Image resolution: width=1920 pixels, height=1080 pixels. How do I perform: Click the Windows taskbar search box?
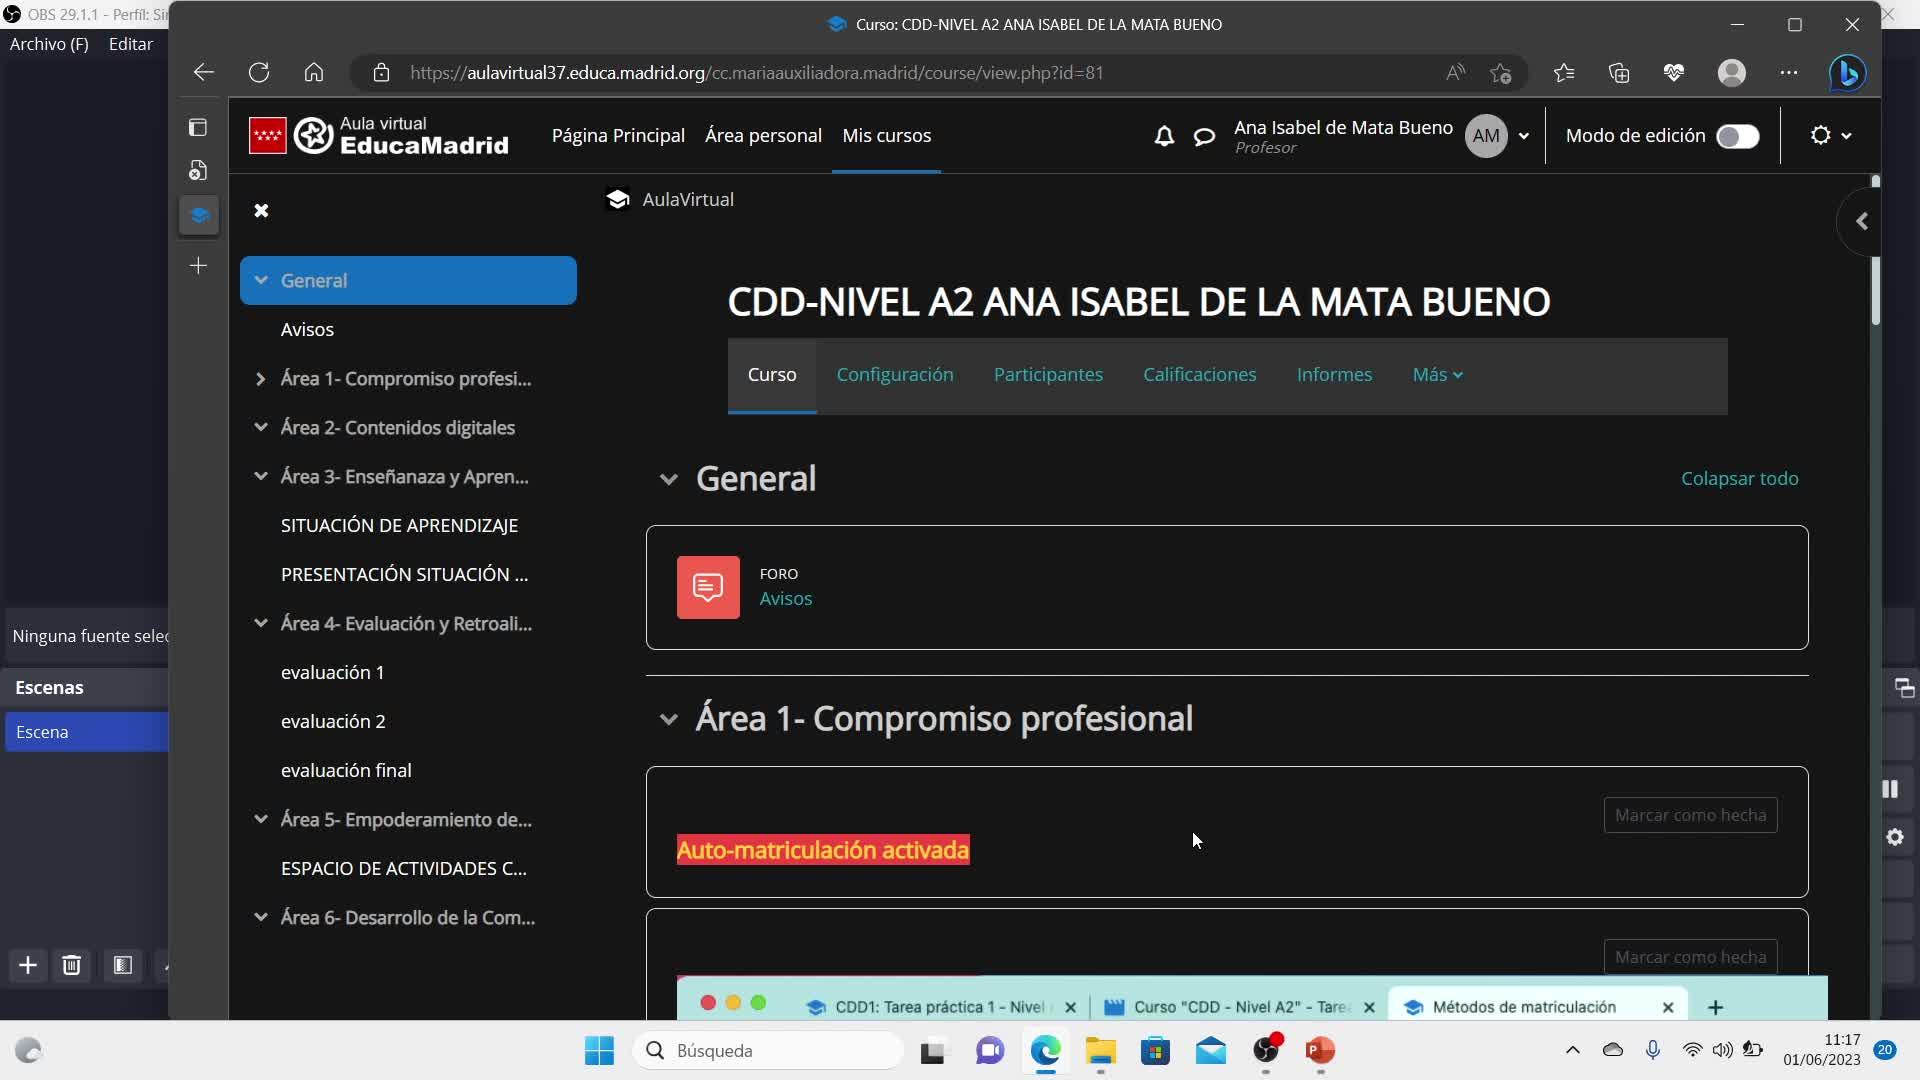point(770,1050)
